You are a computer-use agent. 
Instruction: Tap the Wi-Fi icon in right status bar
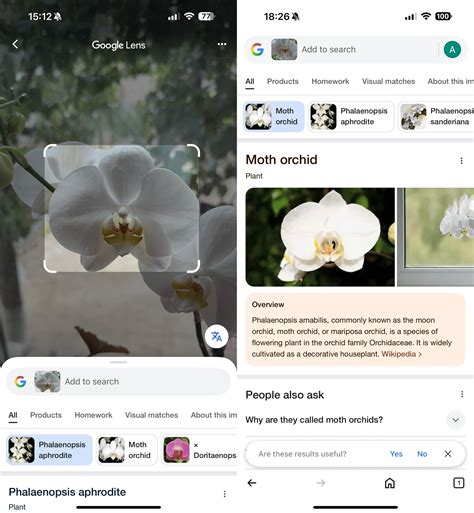[x=426, y=16]
